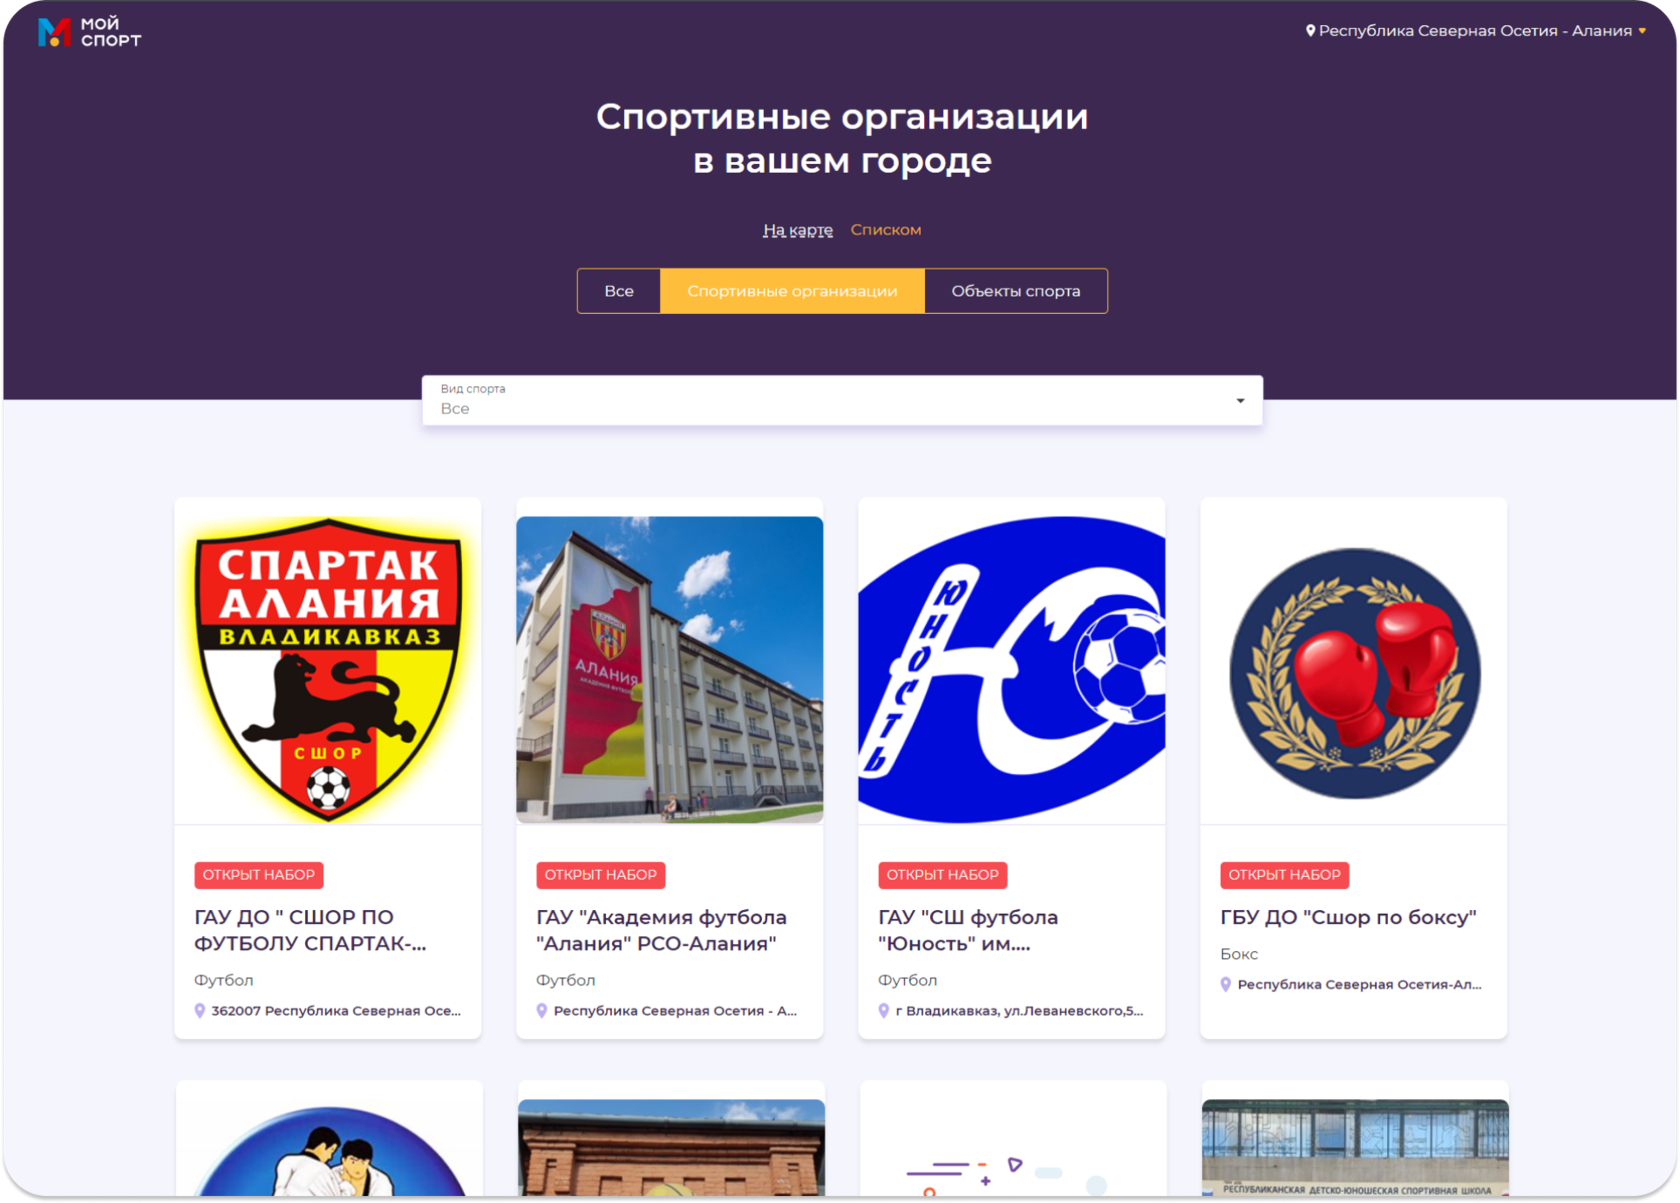The height and width of the screenshot is (1203, 1680).
Task: Select the Спортивные организации tab
Action: (792, 291)
